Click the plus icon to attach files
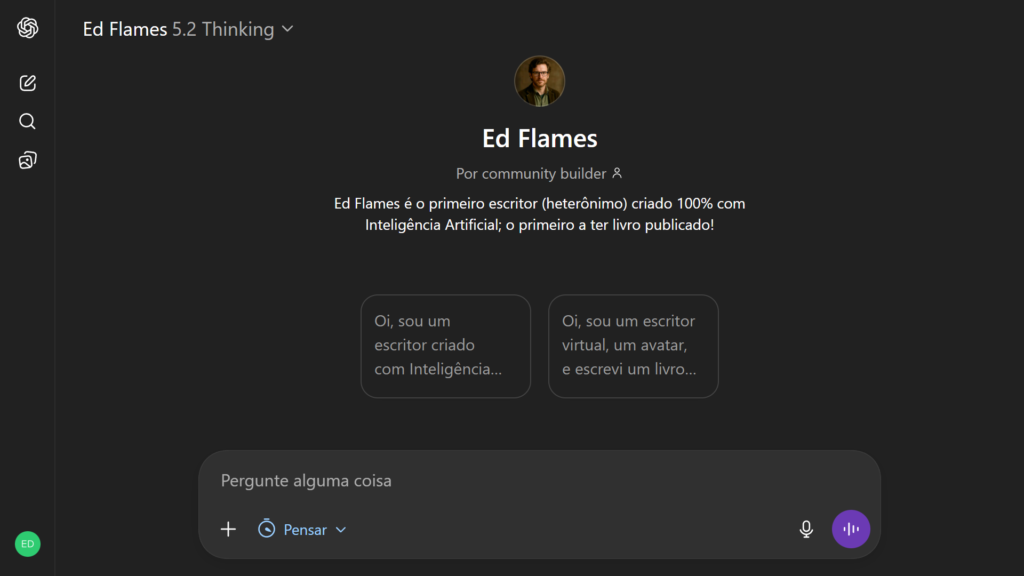 pyautogui.click(x=228, y=529)
